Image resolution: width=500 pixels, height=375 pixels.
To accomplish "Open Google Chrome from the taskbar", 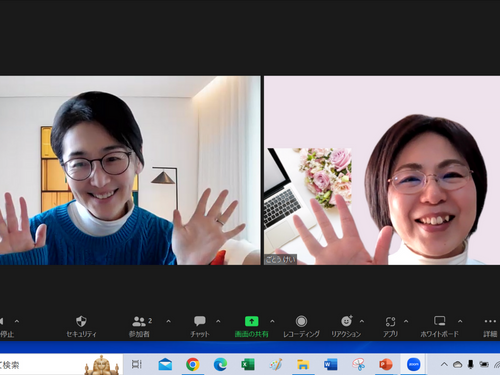I will click(x=193, y=364).
